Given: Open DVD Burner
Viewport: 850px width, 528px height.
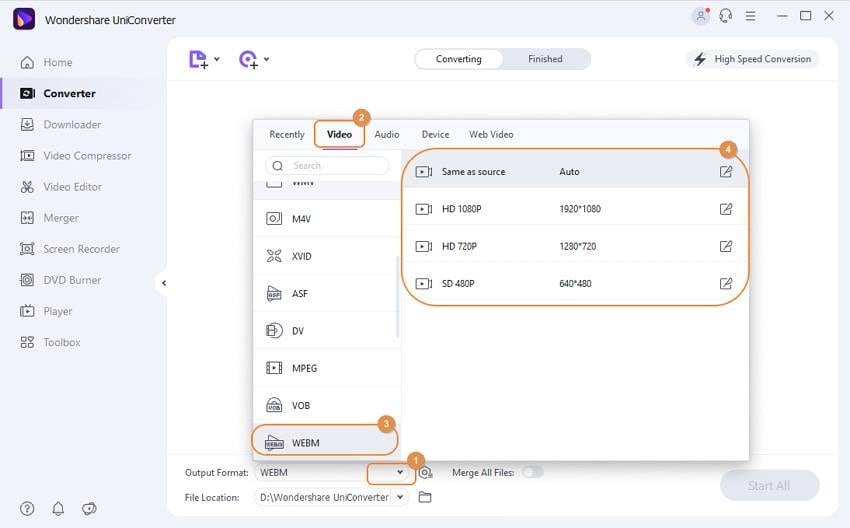Looking at the screenshot, I should 60,280.
